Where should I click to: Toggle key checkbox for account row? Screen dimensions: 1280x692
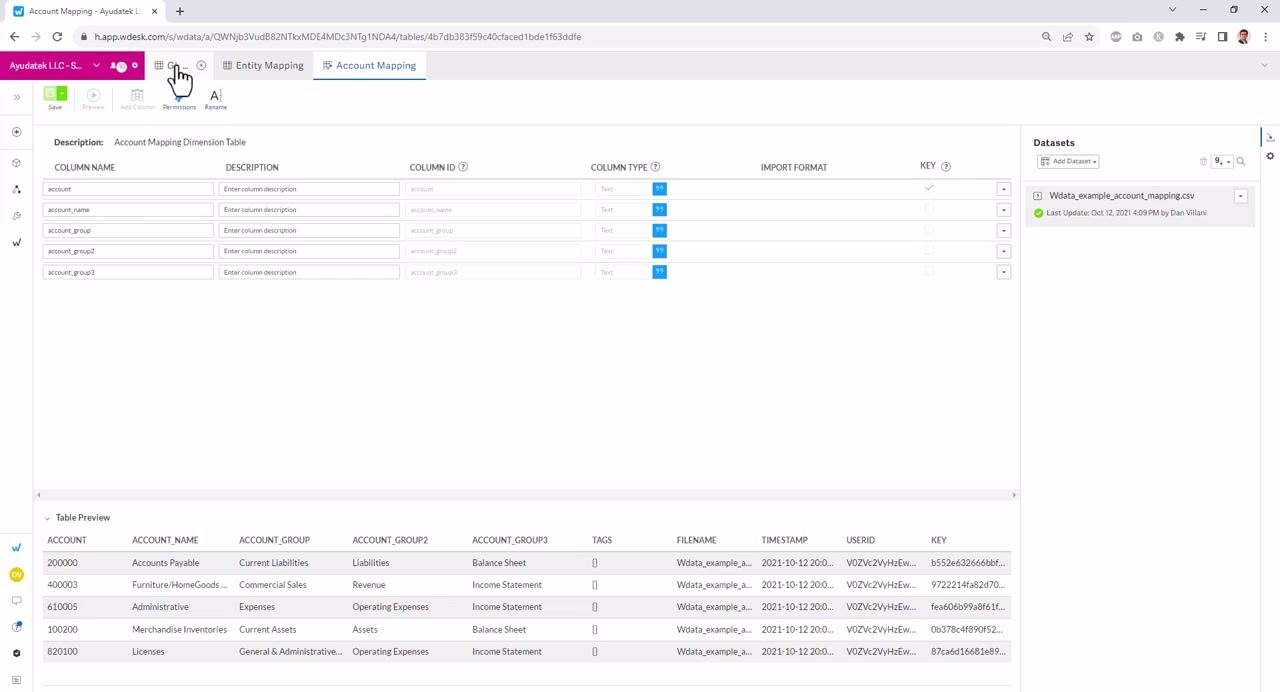(x=929, y=188)
